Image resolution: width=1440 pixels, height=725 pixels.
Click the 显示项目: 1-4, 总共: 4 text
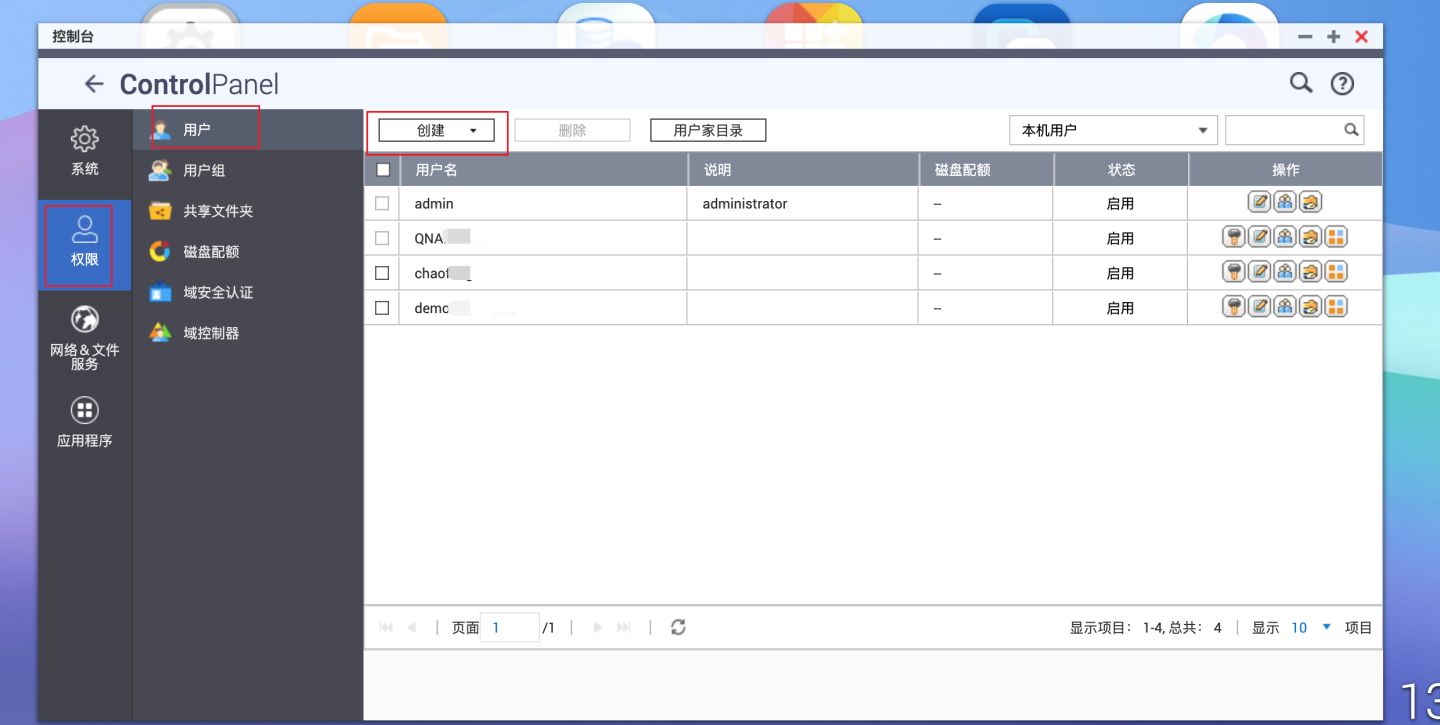click(x=1146, y=628)
